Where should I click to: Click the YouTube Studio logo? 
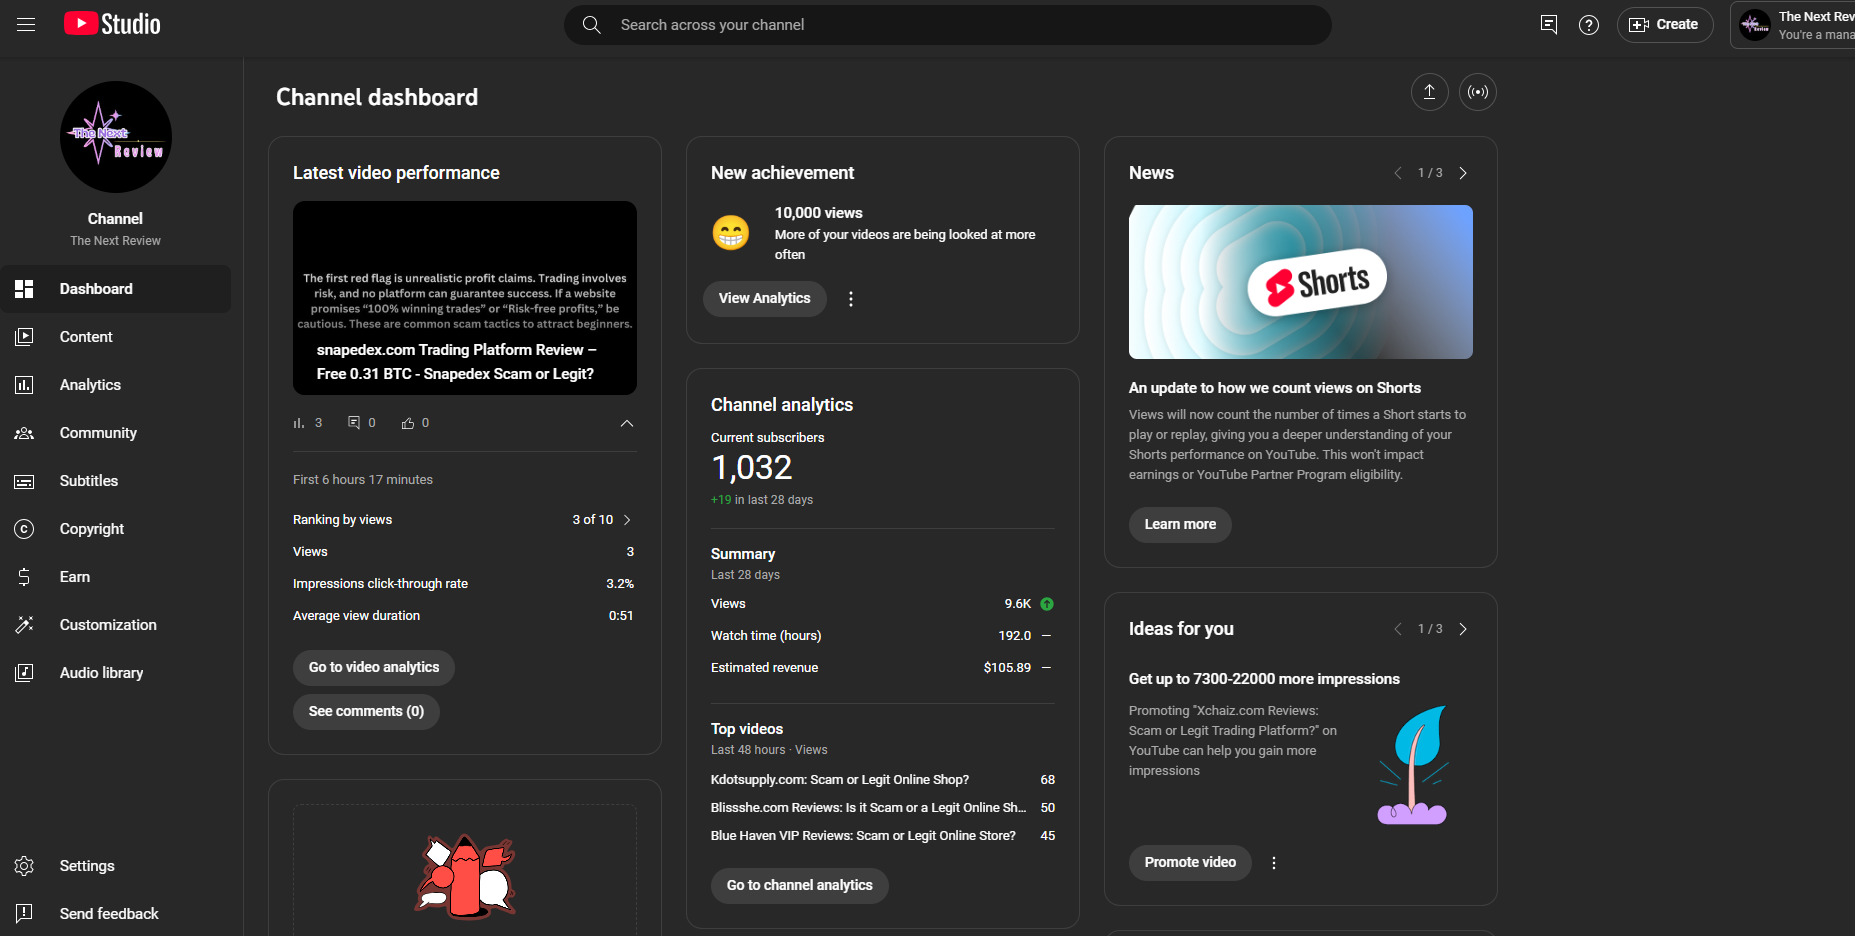[112, 24]
